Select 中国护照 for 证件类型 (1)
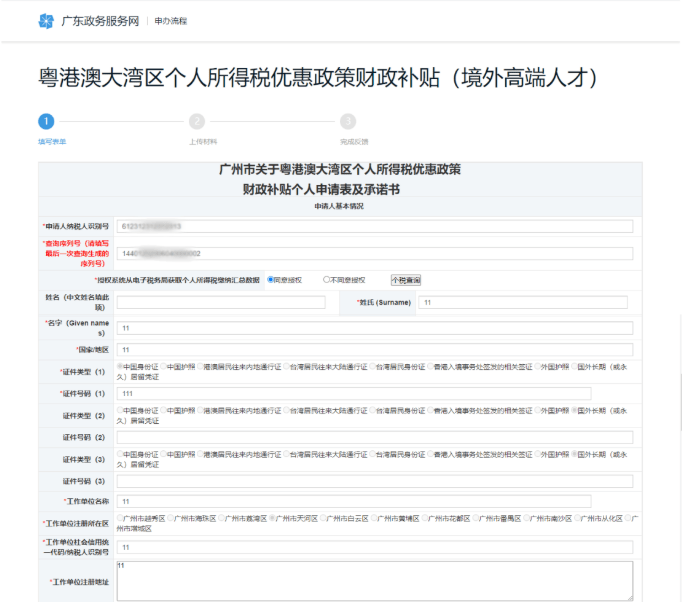 click(163, 366)
